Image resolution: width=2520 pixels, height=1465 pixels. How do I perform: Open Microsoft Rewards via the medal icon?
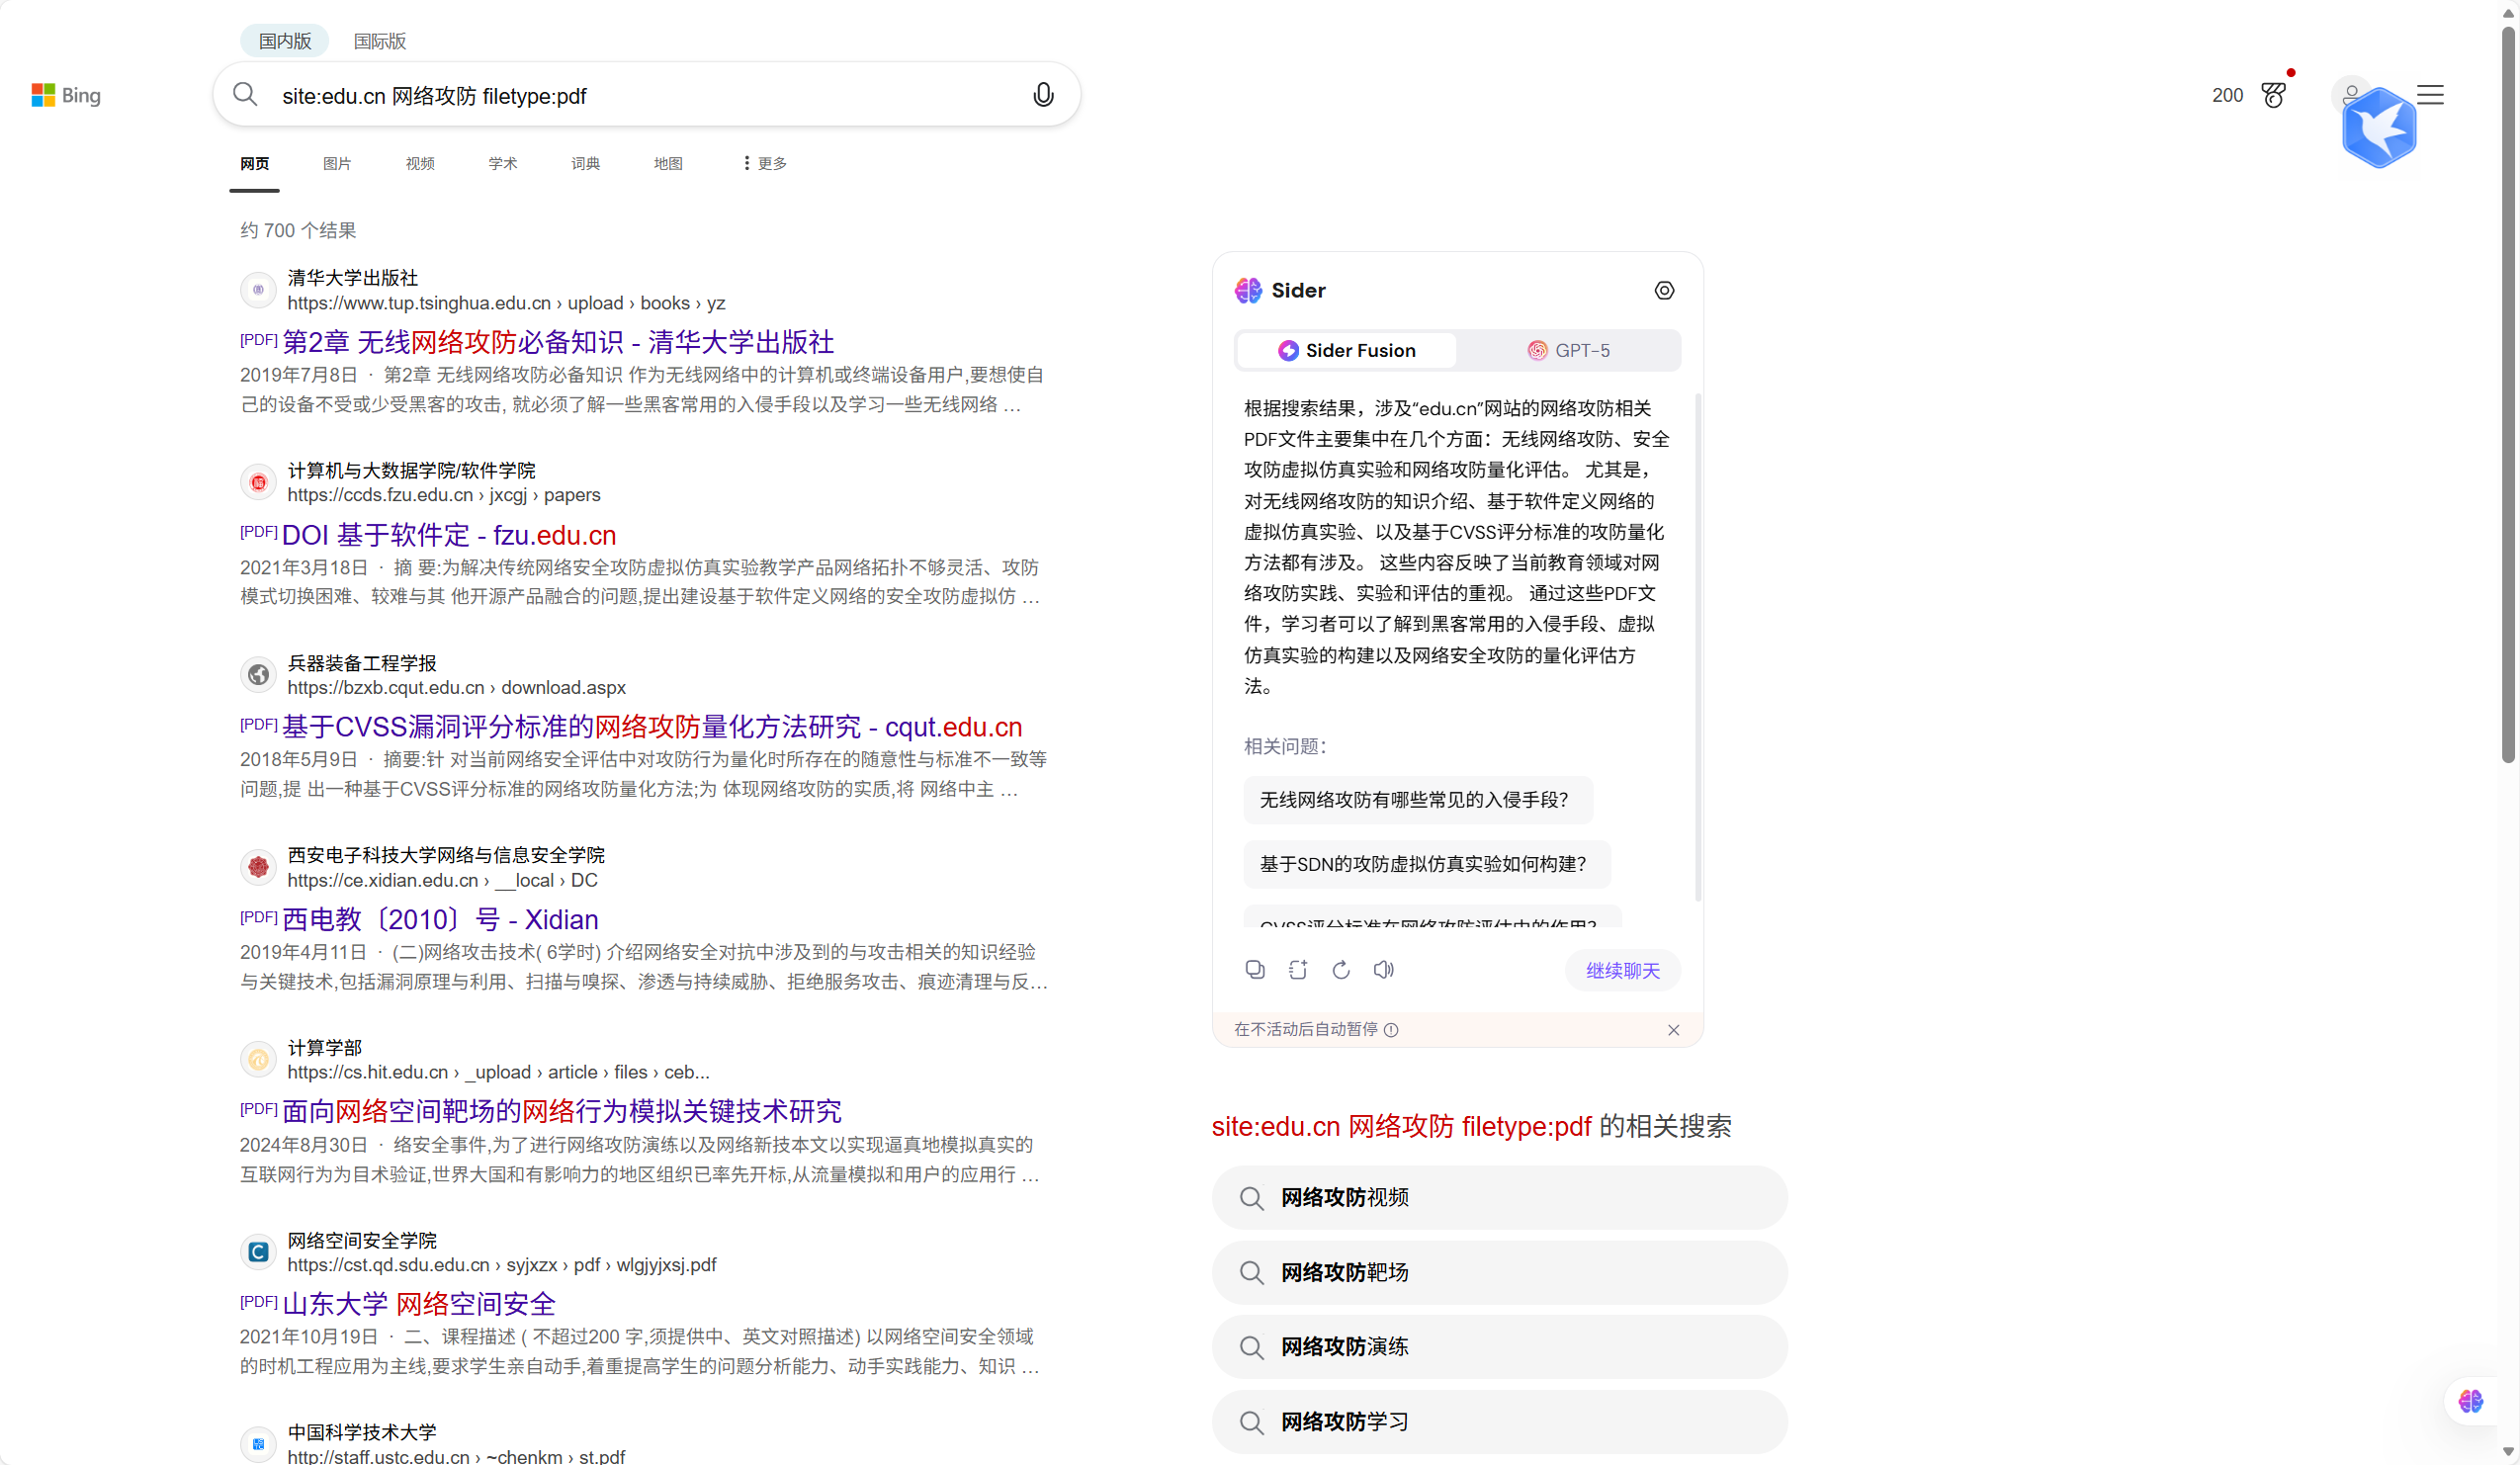2274,94
